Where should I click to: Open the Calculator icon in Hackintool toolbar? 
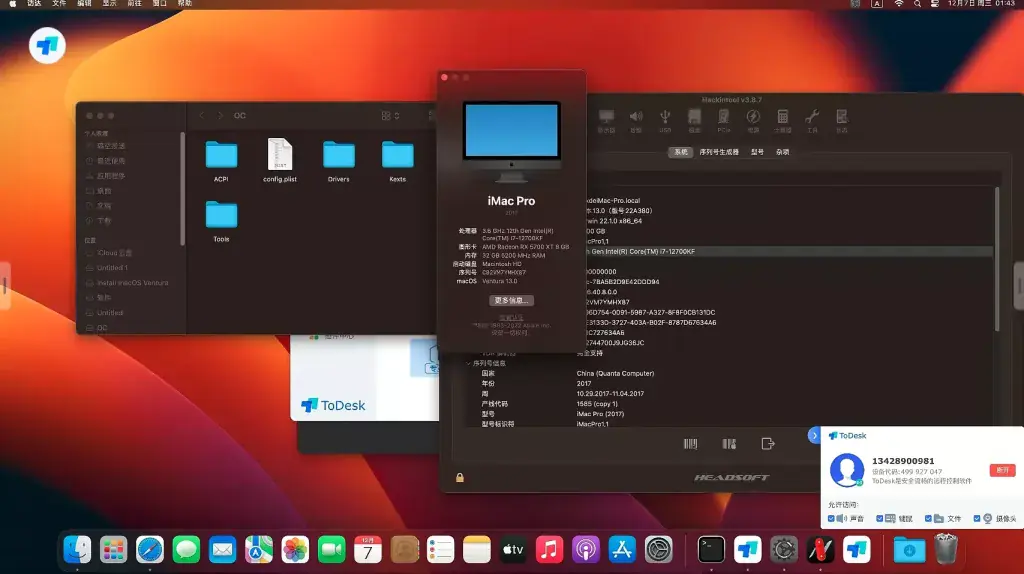click(782, 120)
